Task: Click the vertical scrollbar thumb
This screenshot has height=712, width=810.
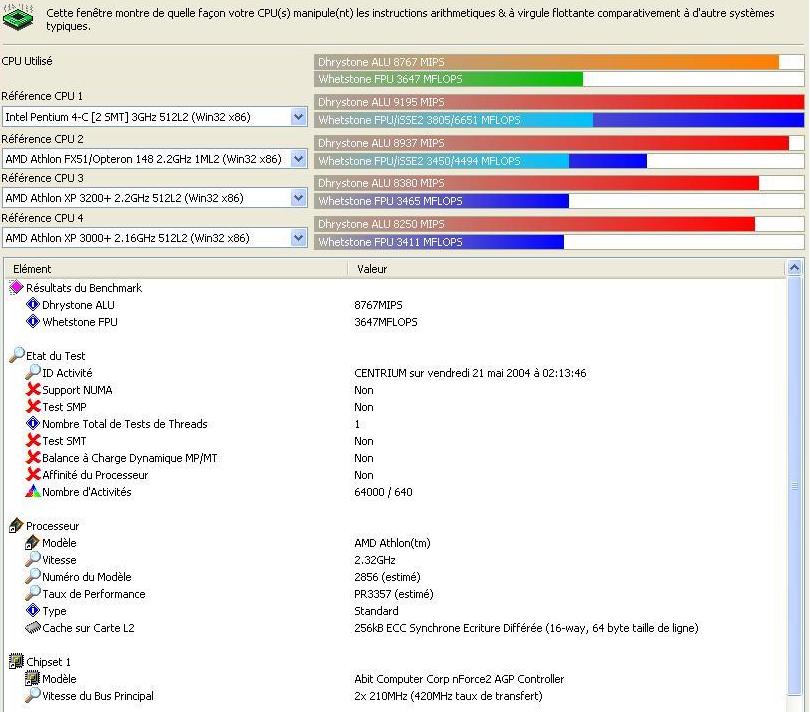Action: 795,486
